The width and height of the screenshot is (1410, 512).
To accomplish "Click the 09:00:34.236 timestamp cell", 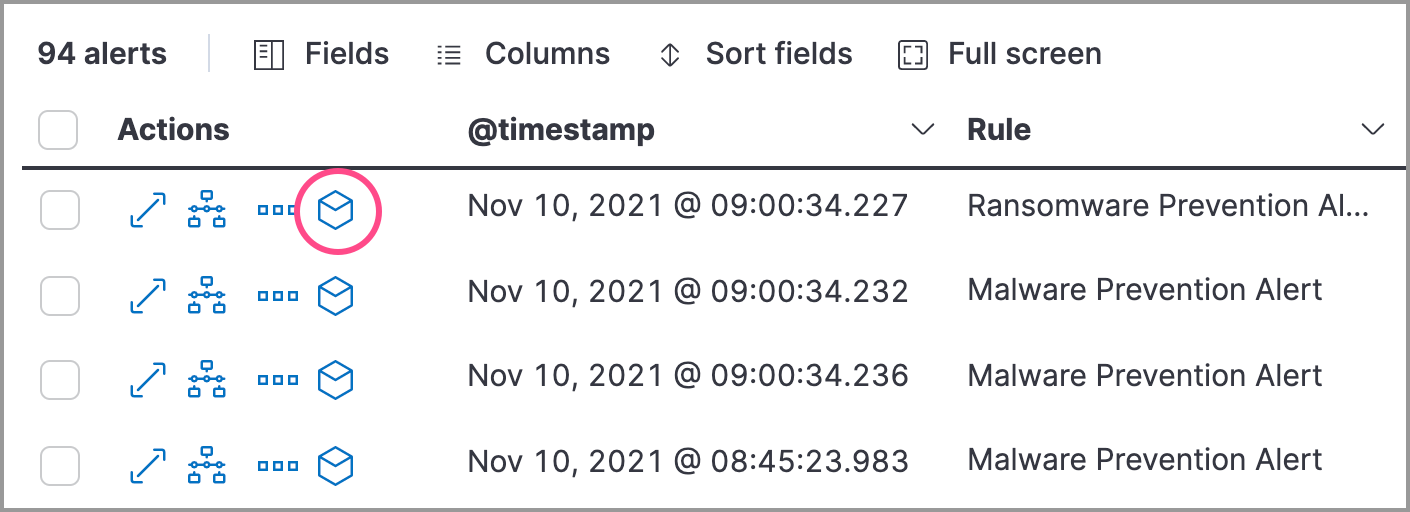I will (688, 376).
